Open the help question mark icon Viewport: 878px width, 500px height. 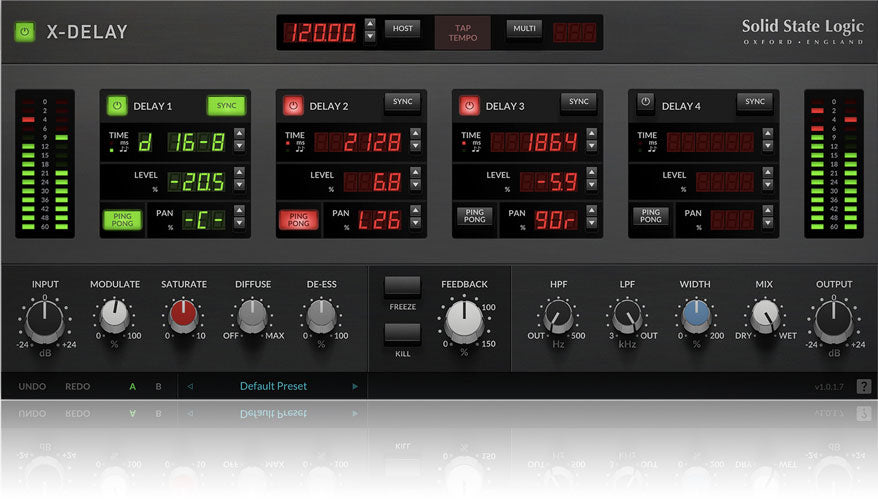[x=863, y=386]
